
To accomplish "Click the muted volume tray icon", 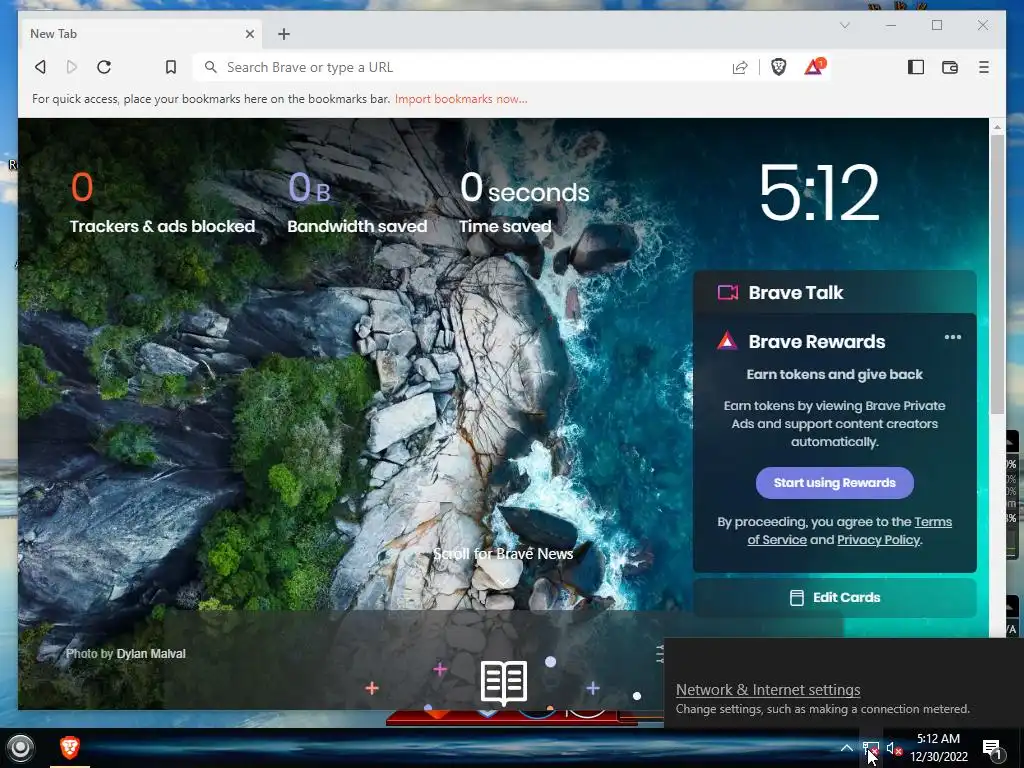I will coord(894,750).
